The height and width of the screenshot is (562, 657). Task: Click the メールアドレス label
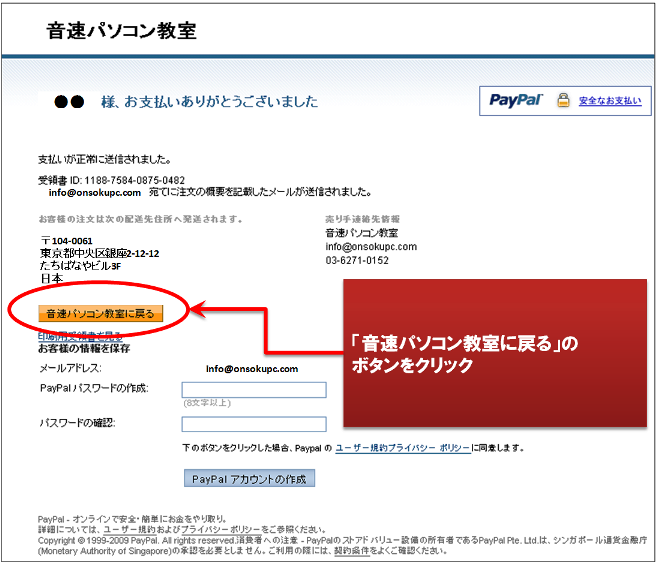[x=70, y=368]
